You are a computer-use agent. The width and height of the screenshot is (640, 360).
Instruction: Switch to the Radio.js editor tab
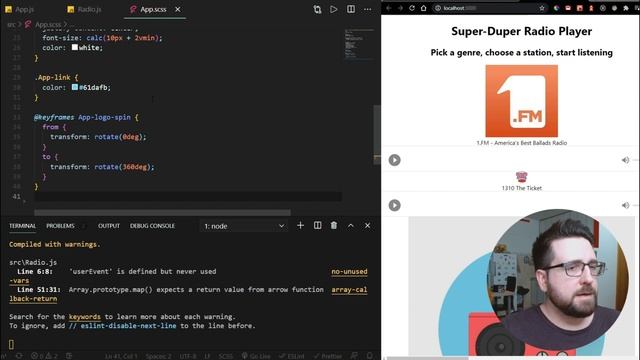84,9
